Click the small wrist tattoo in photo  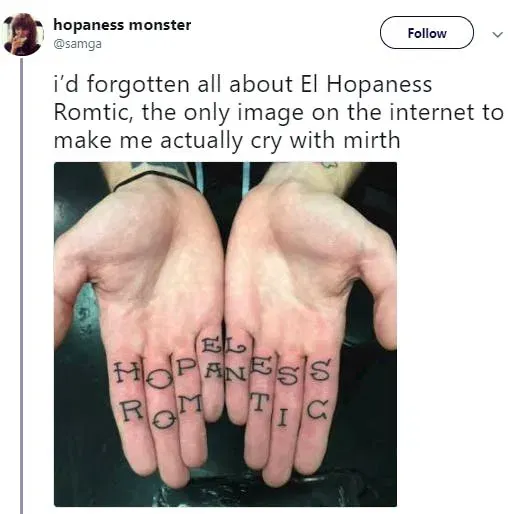pyautogui.click(x=328, y=164)
